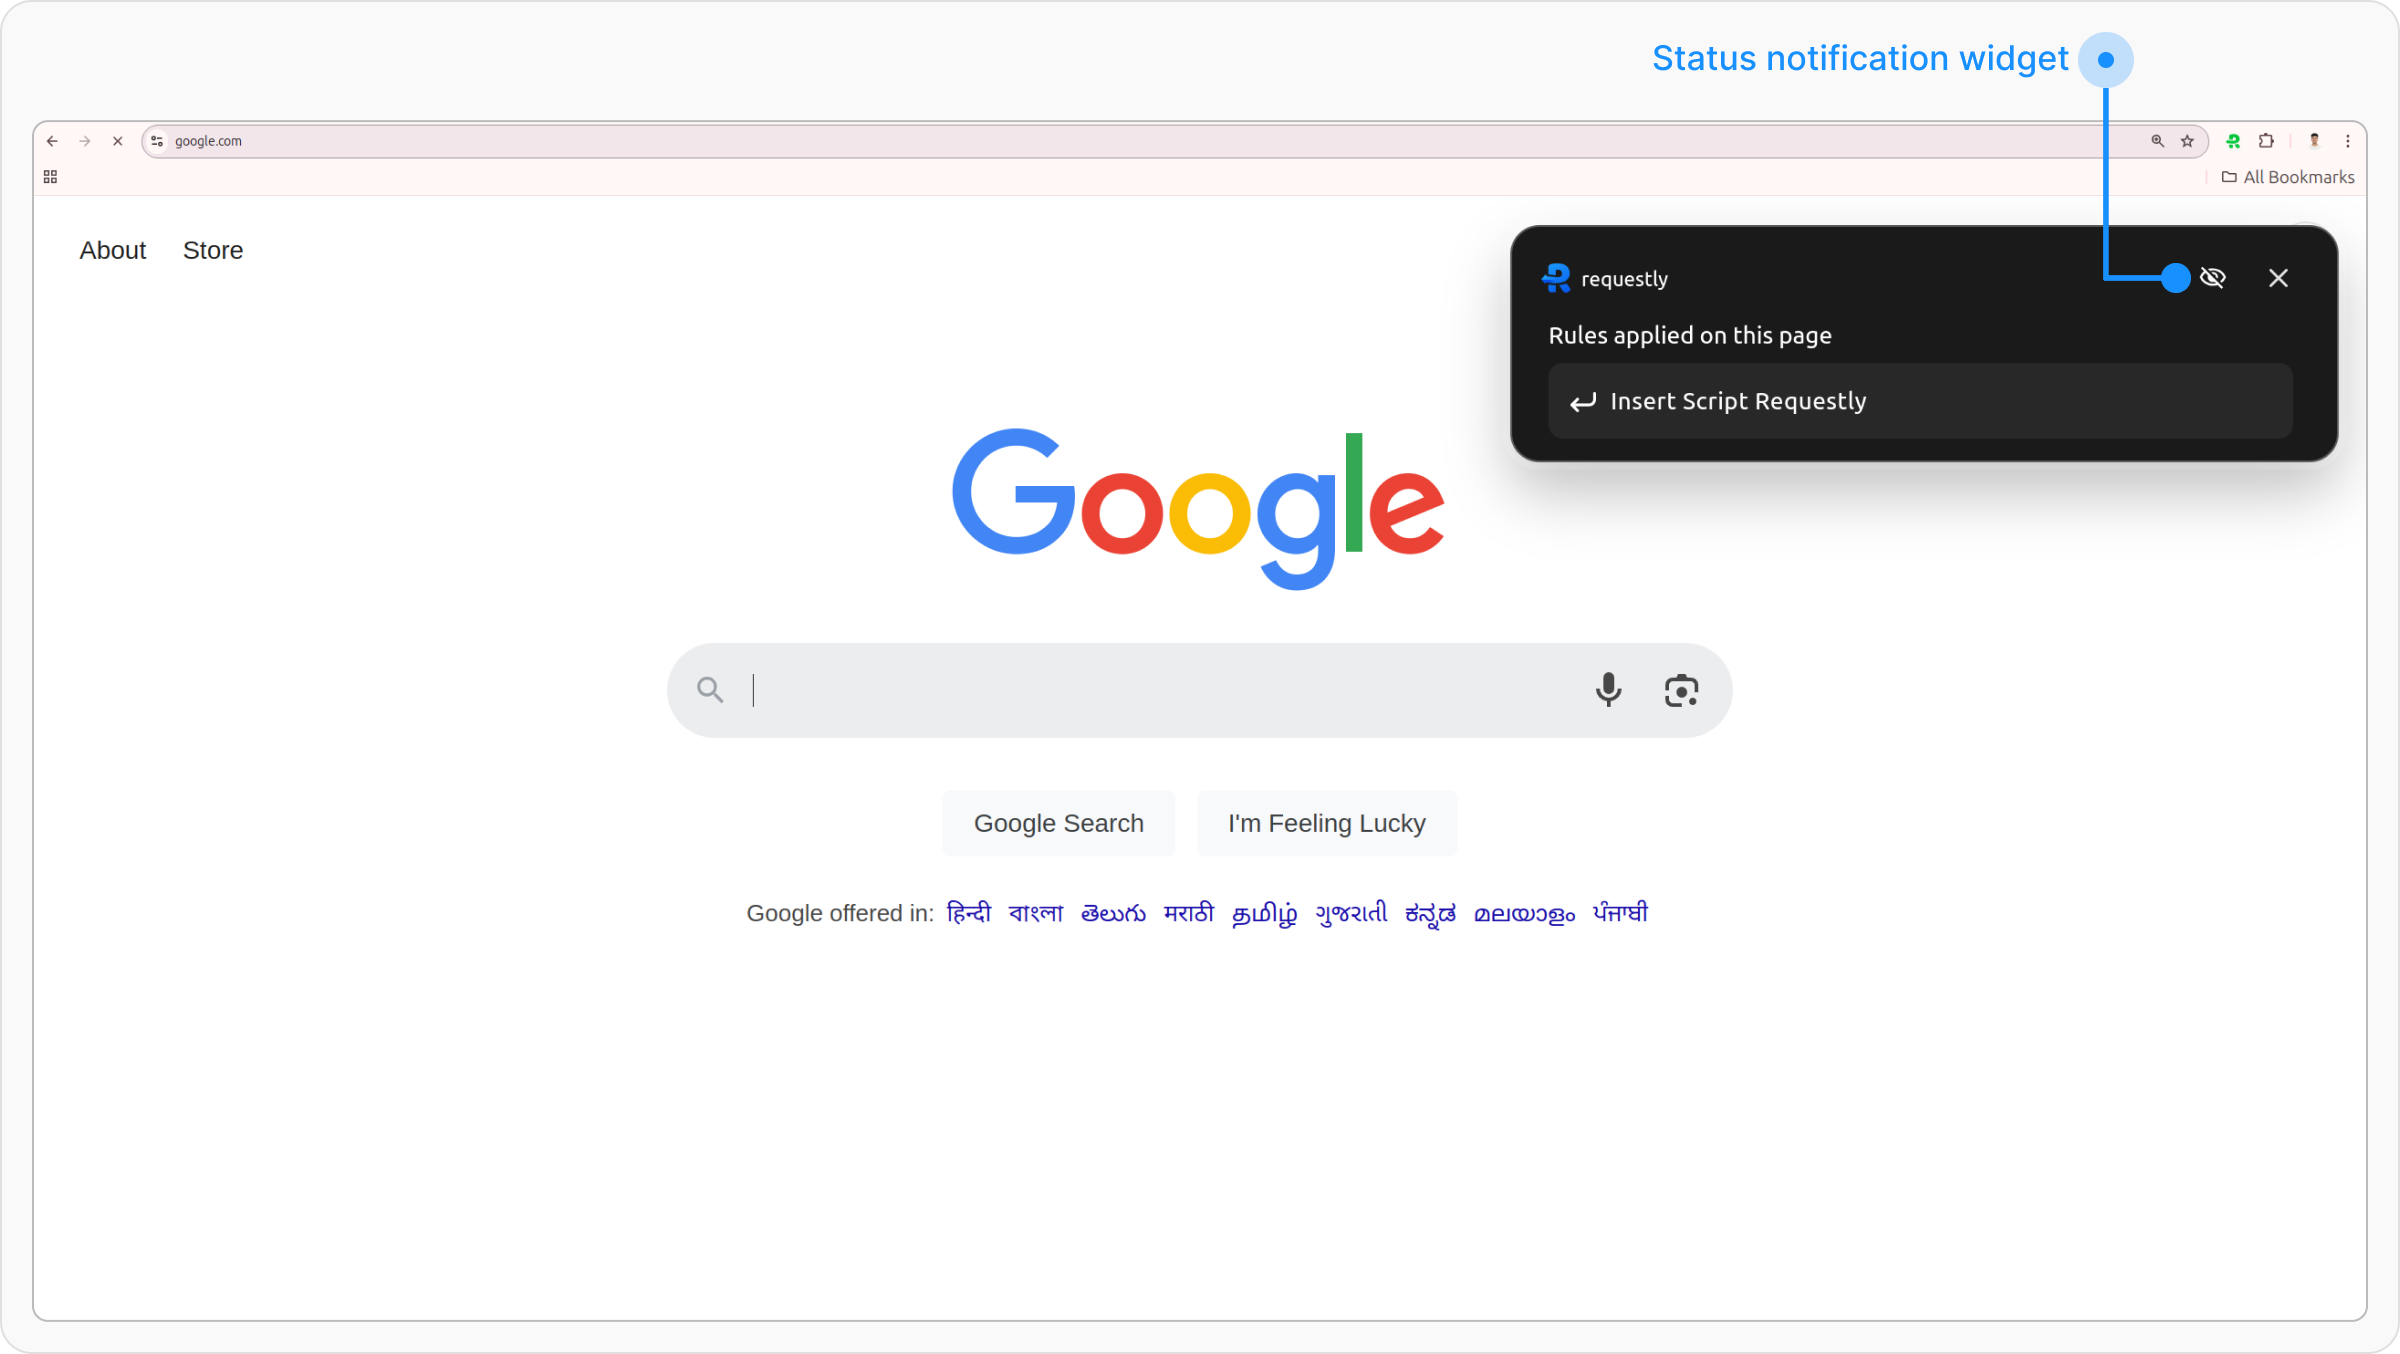Open the Extensions puzzle icon
The width and height of the screenshot is (2400, 1354).
pos(2266,141)
